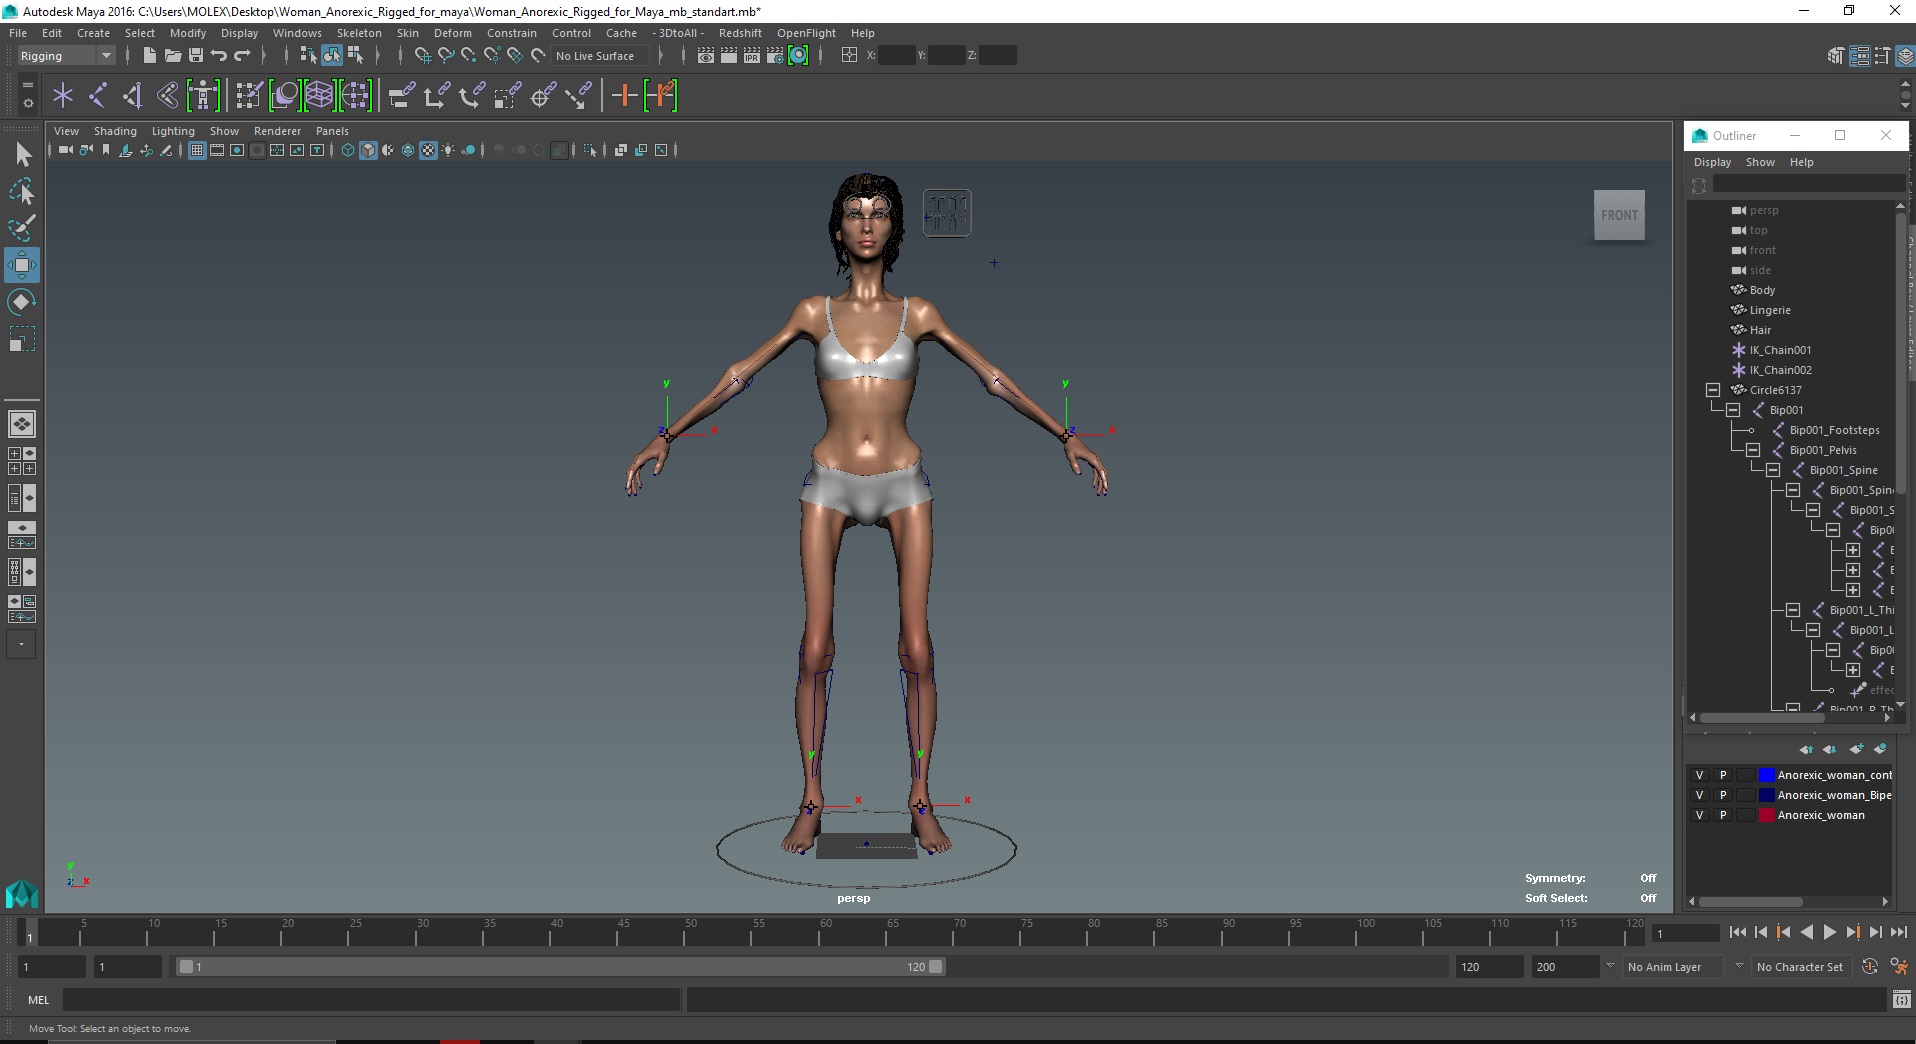The width and height of the screenshot is (1916, 1044).
Task: Click red color swatch of Anorexic_woman layer
Action: point(1767,815)
